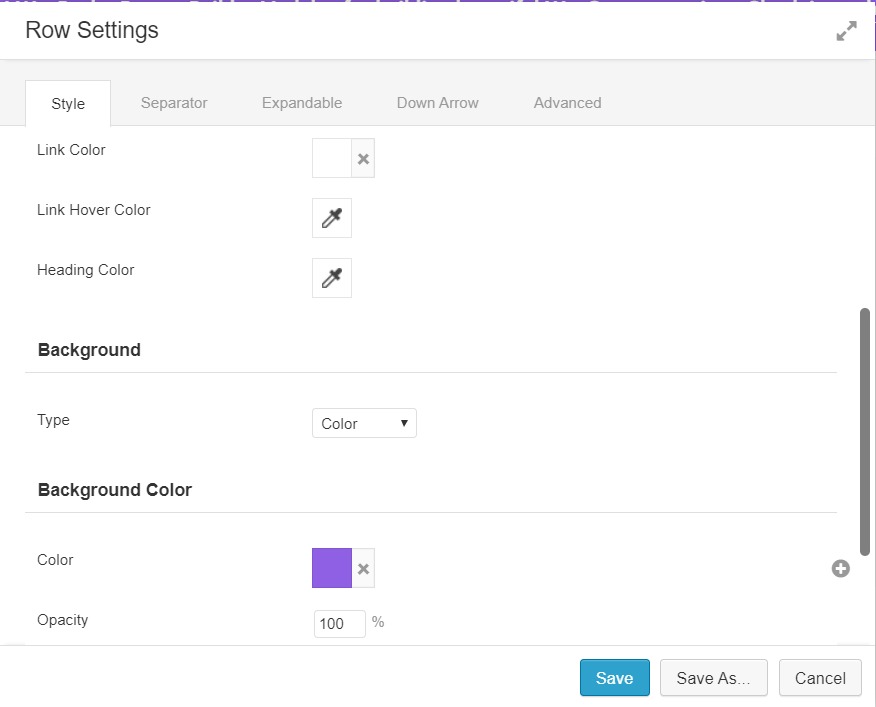
Task: Focus the Opacity percentage field
Action: click(x=340, y=624)
